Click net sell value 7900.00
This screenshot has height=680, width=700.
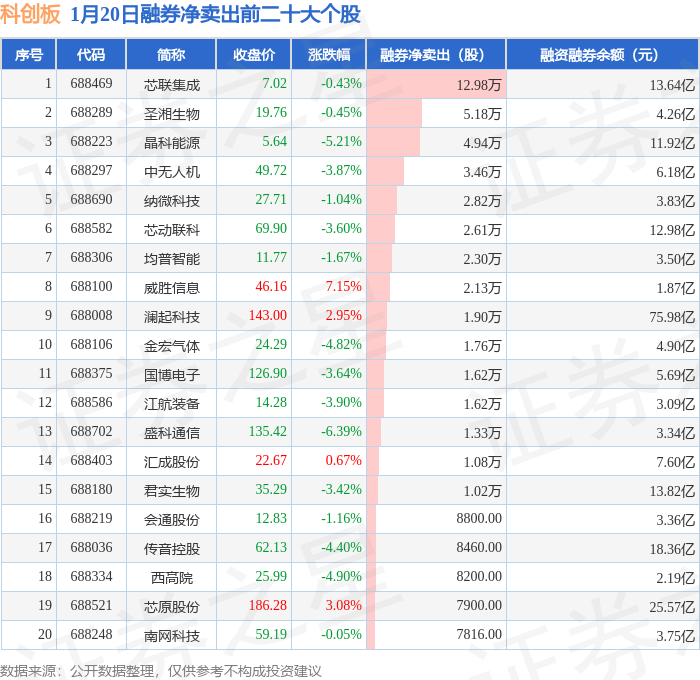[x=479, y=606]
